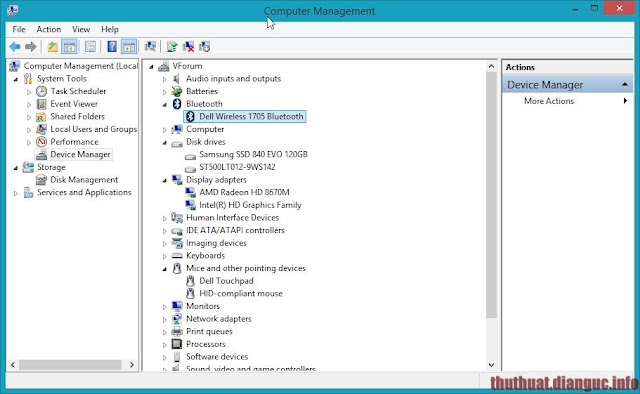The width and height of the screenshot is (640, 394).
Task: Click the Scan for hardware changes icon
Action: pos(150,47)
